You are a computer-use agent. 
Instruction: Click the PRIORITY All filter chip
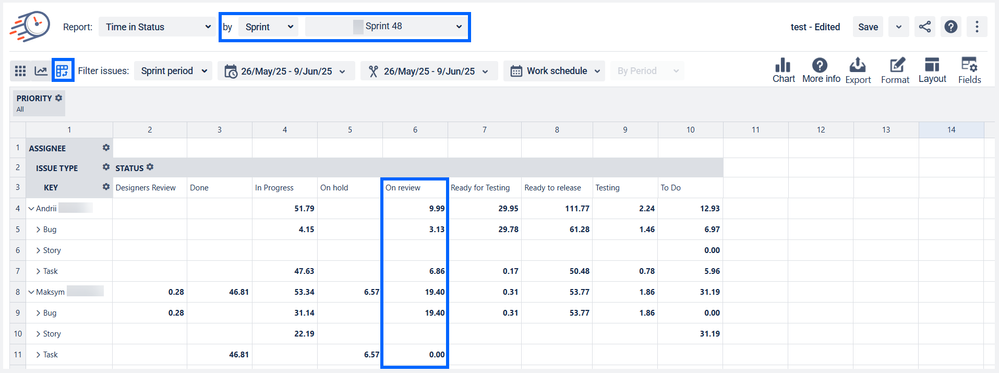(x=39, y=103)
